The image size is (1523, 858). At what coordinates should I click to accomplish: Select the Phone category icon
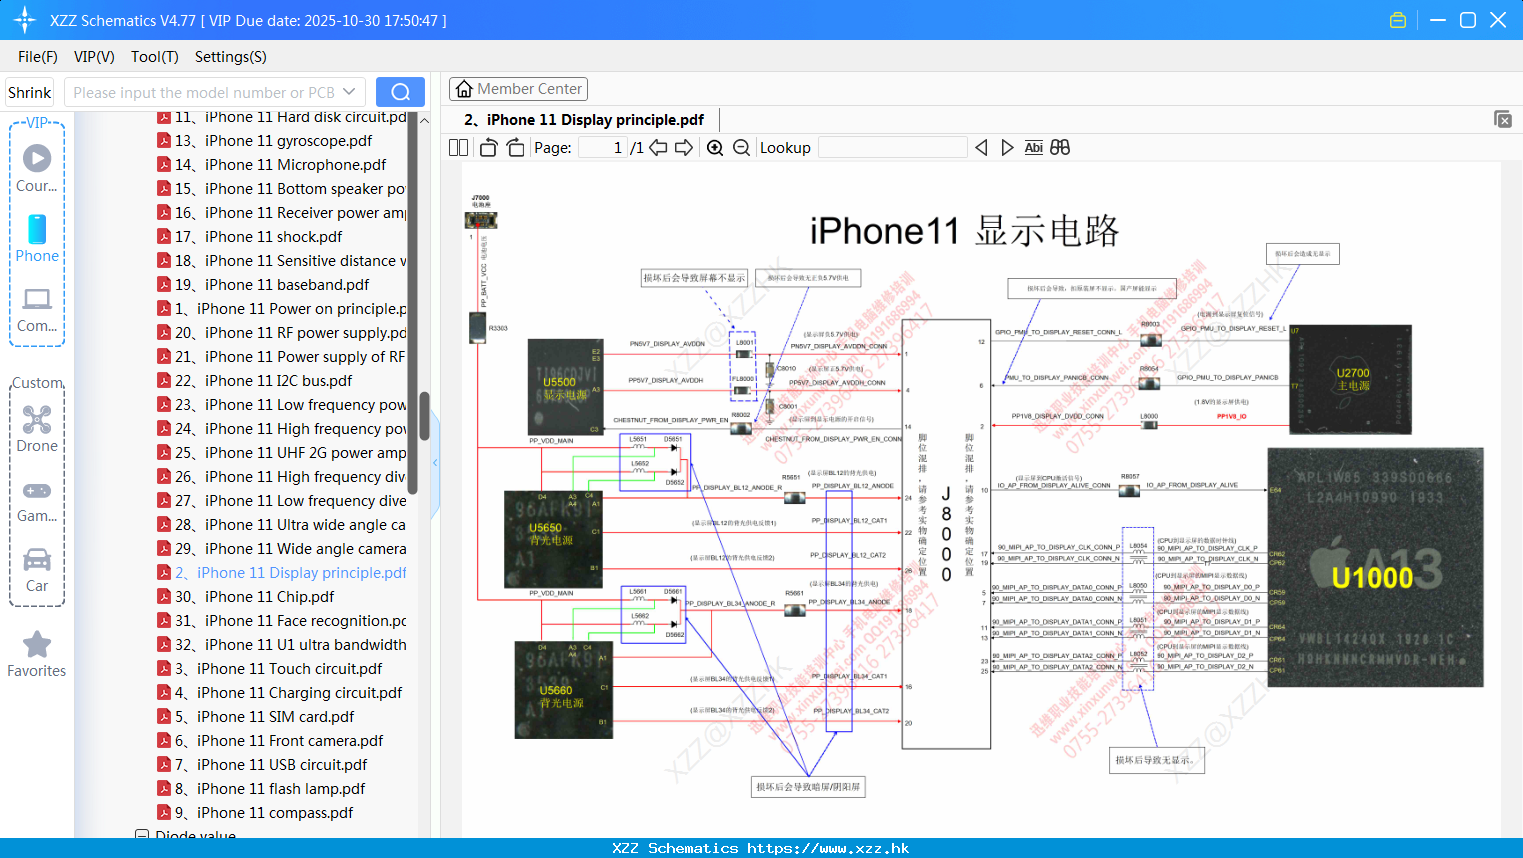[37, 239]
